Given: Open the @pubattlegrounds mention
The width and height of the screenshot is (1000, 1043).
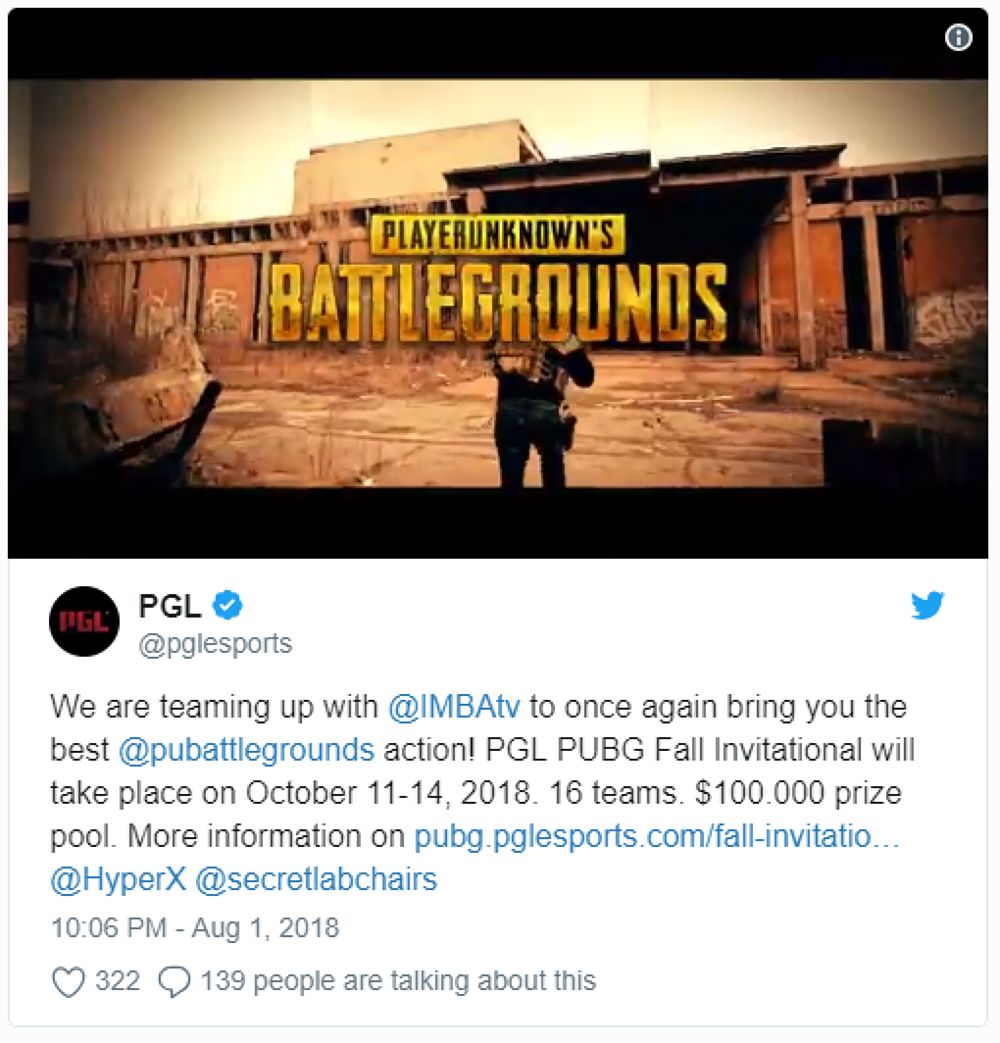Looking at the screenshot, I should tap(246, 750).
